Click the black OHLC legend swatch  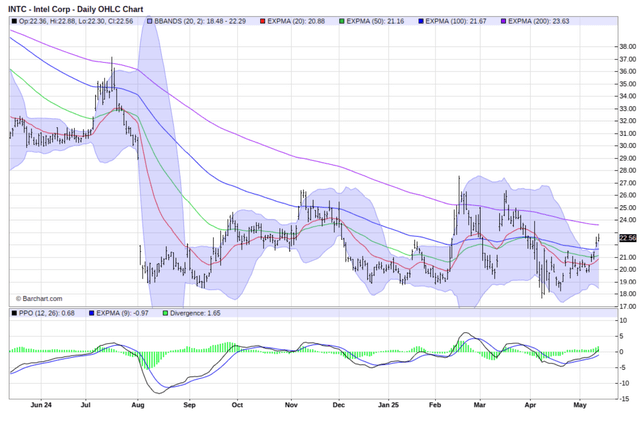click(14, 21)
